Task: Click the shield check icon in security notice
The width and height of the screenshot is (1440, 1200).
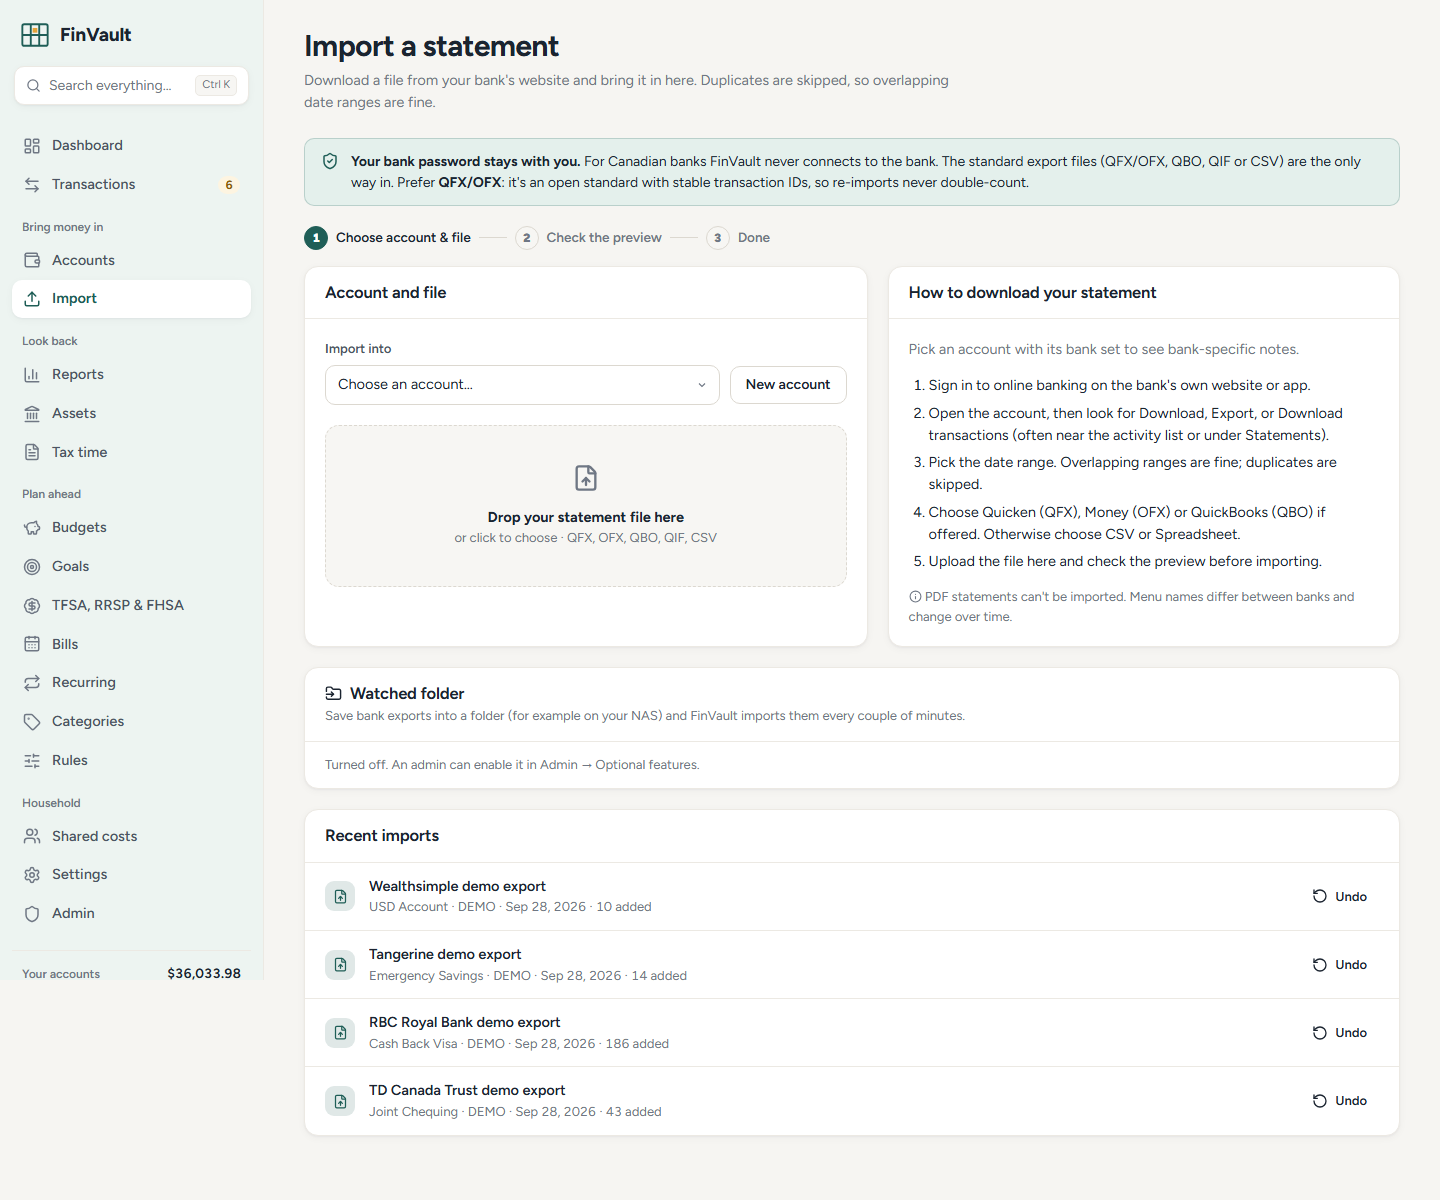Action: point(330,162)
